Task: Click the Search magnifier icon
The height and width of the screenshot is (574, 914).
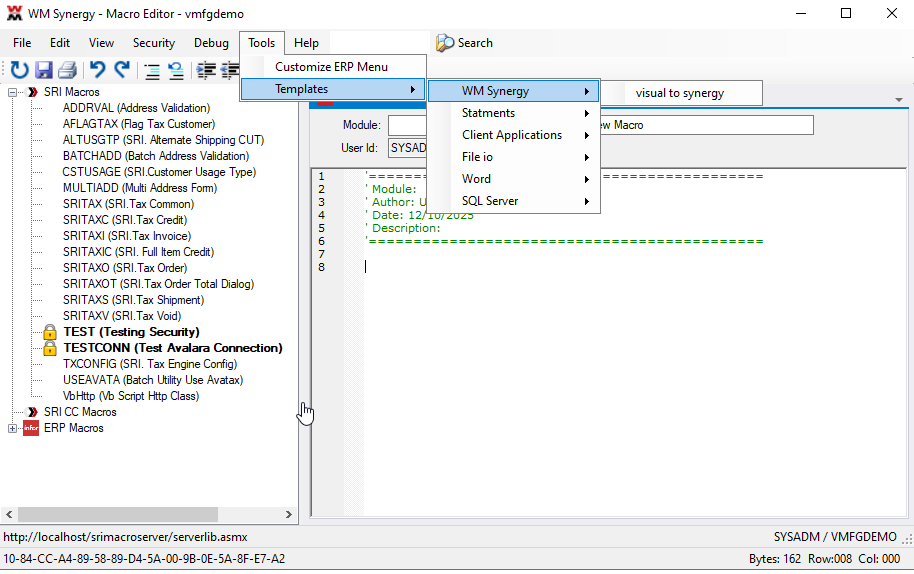Action: click(x=445, y=43)
